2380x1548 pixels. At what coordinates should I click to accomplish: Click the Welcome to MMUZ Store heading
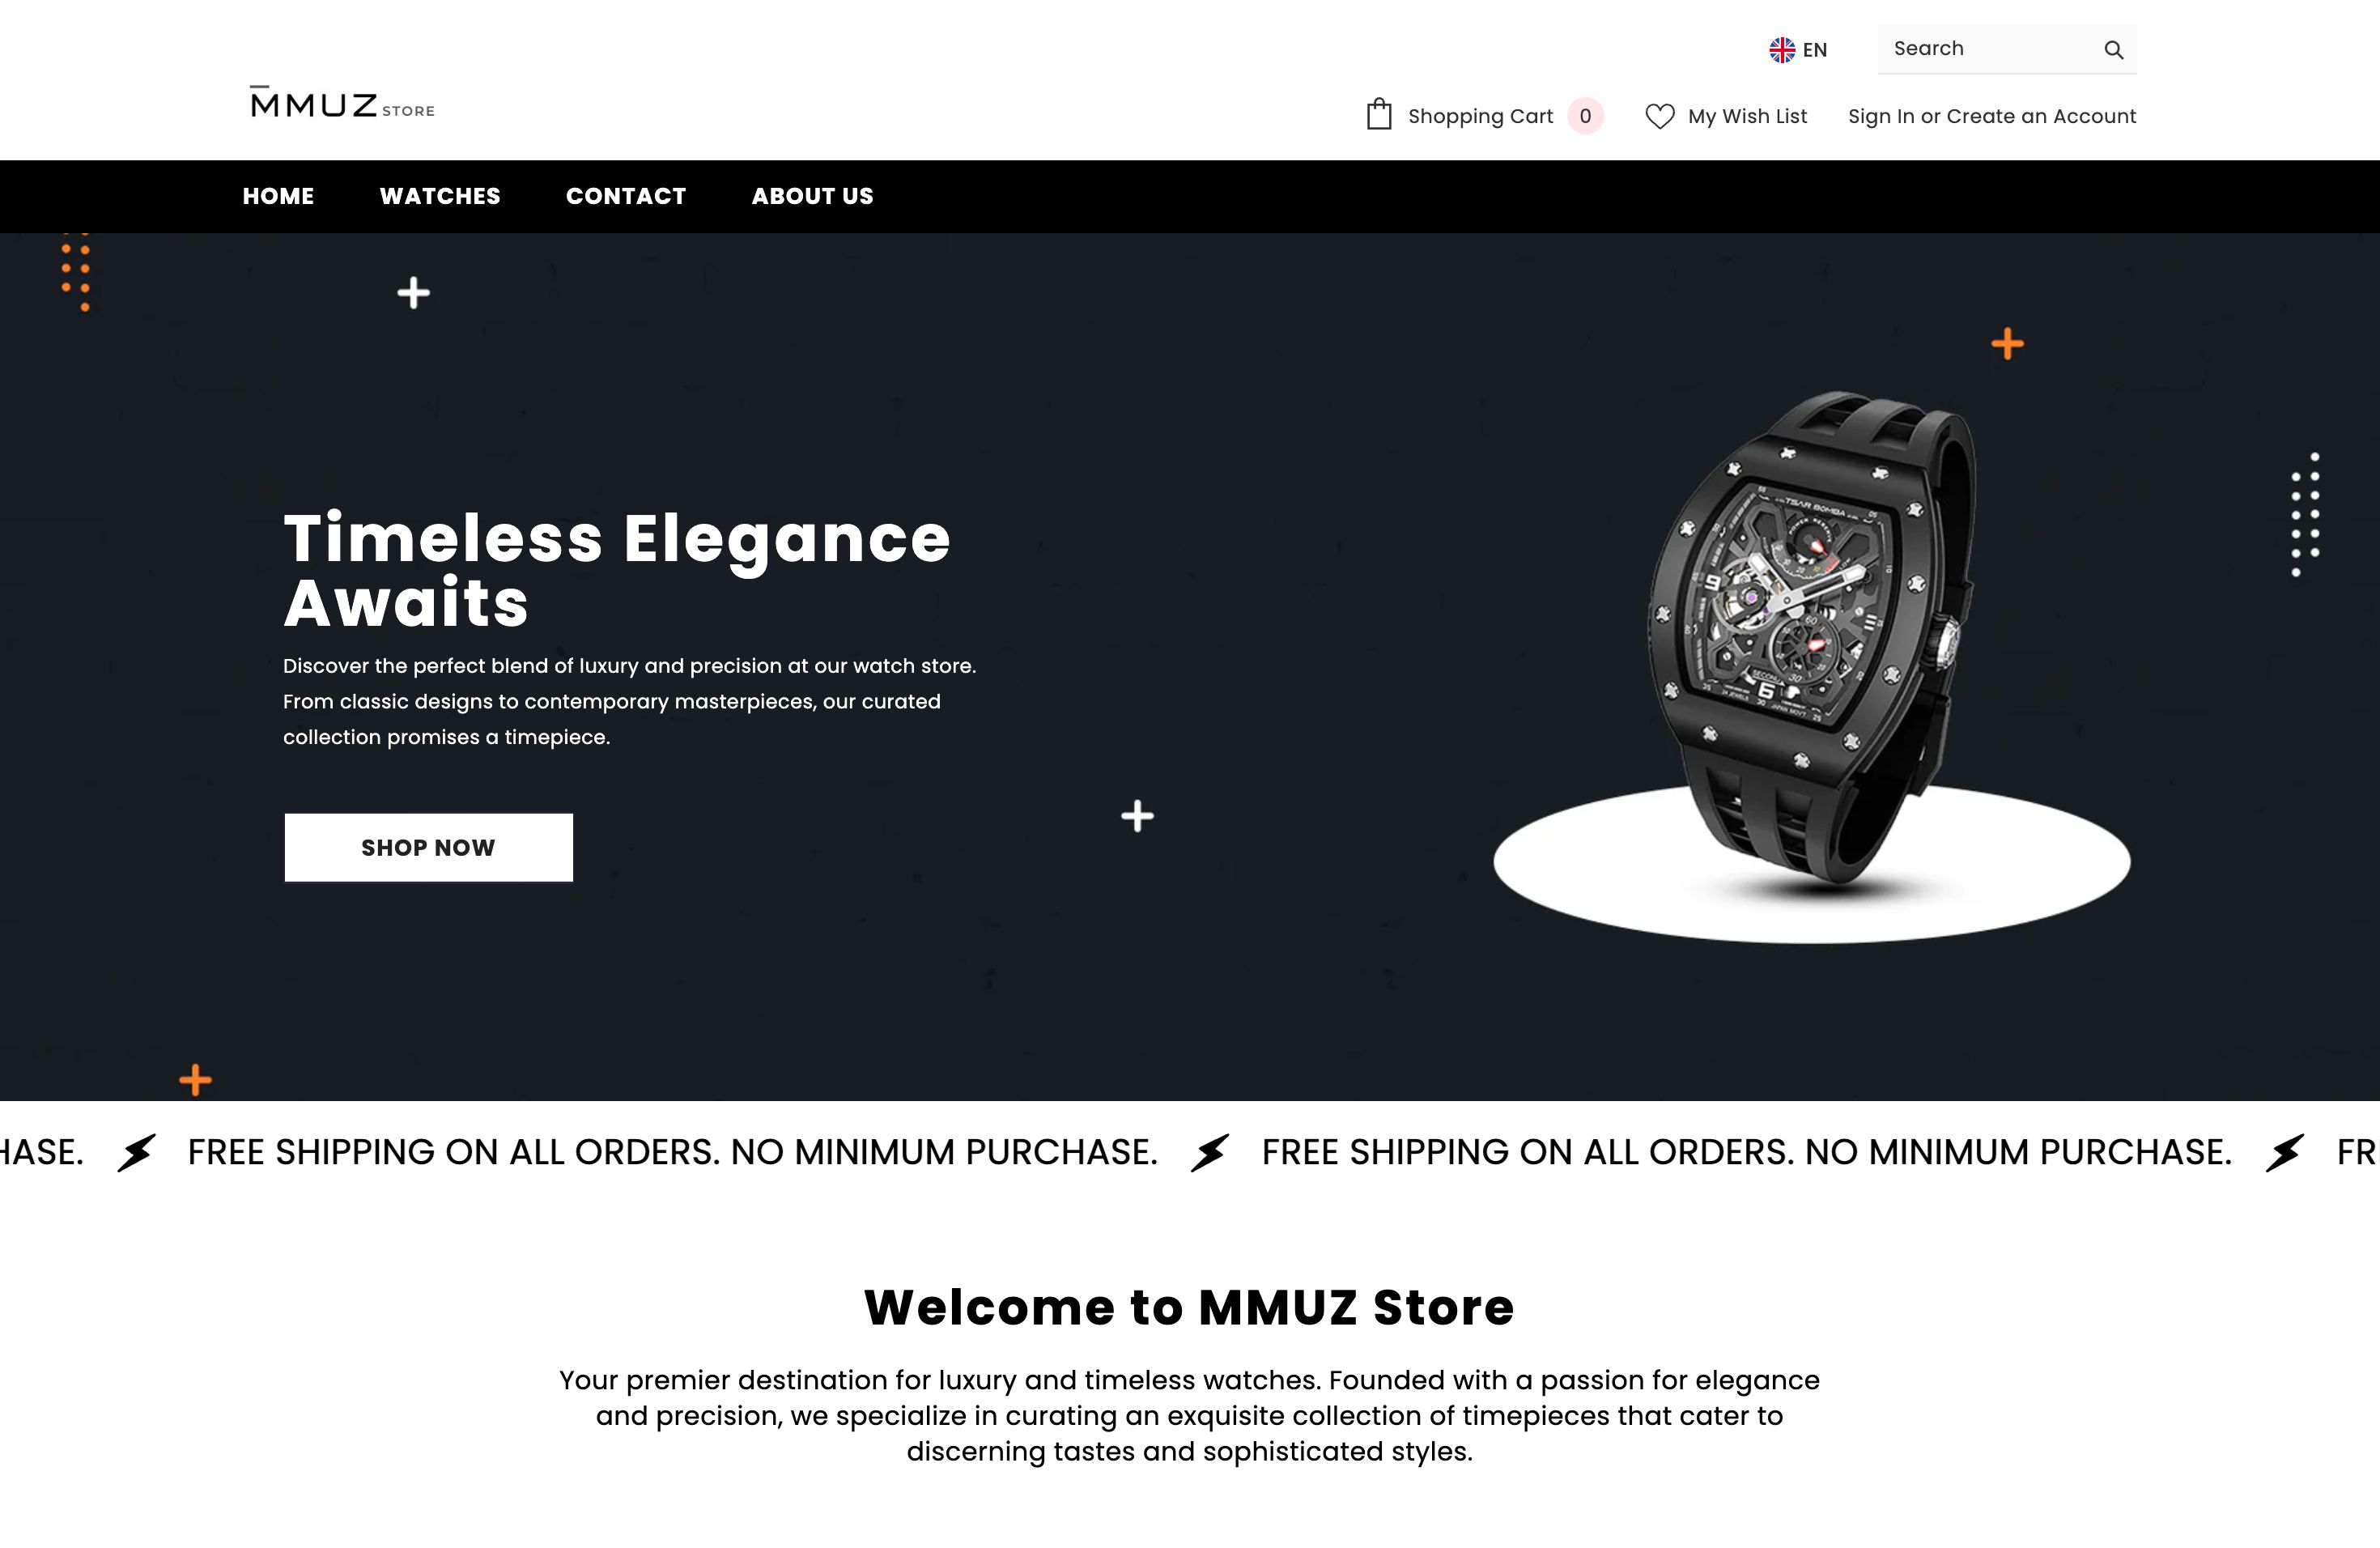pyautogui.click(x=1189, y=1307)
